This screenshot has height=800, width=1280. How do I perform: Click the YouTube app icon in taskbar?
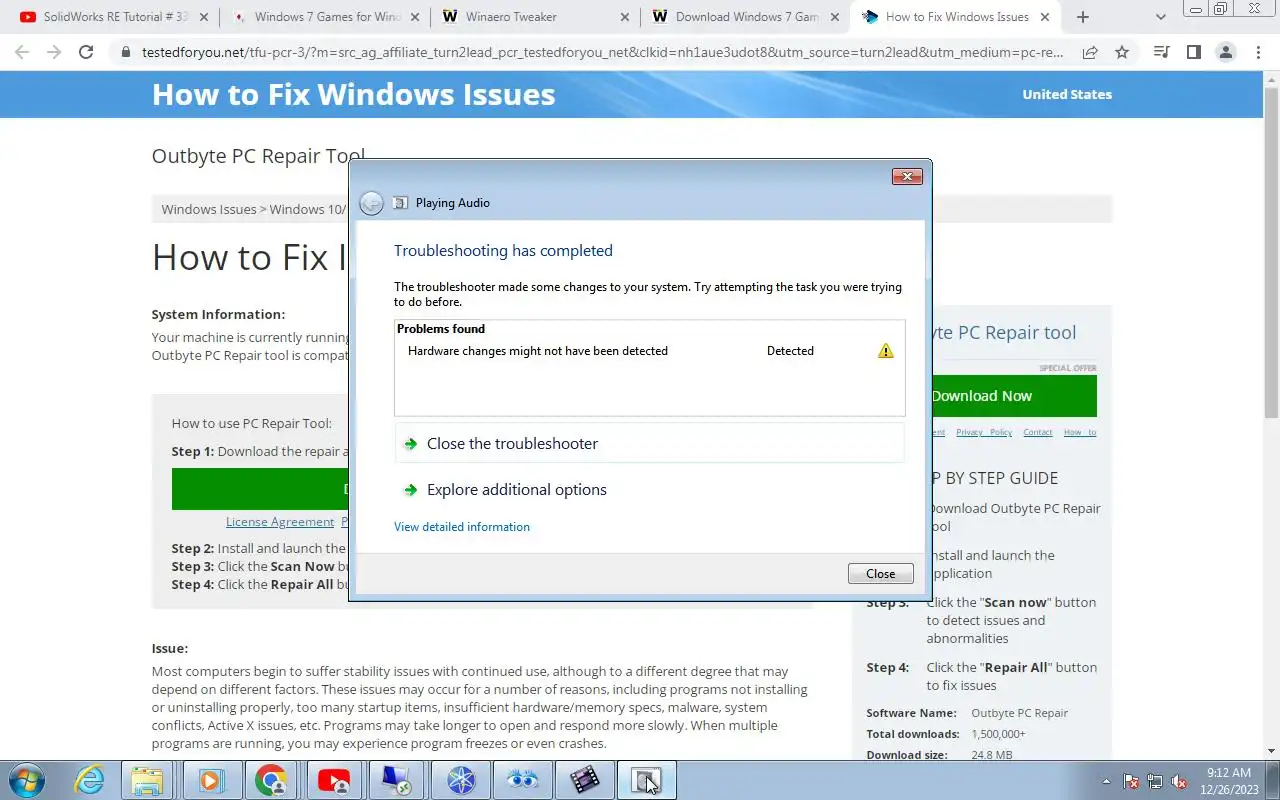334,780
